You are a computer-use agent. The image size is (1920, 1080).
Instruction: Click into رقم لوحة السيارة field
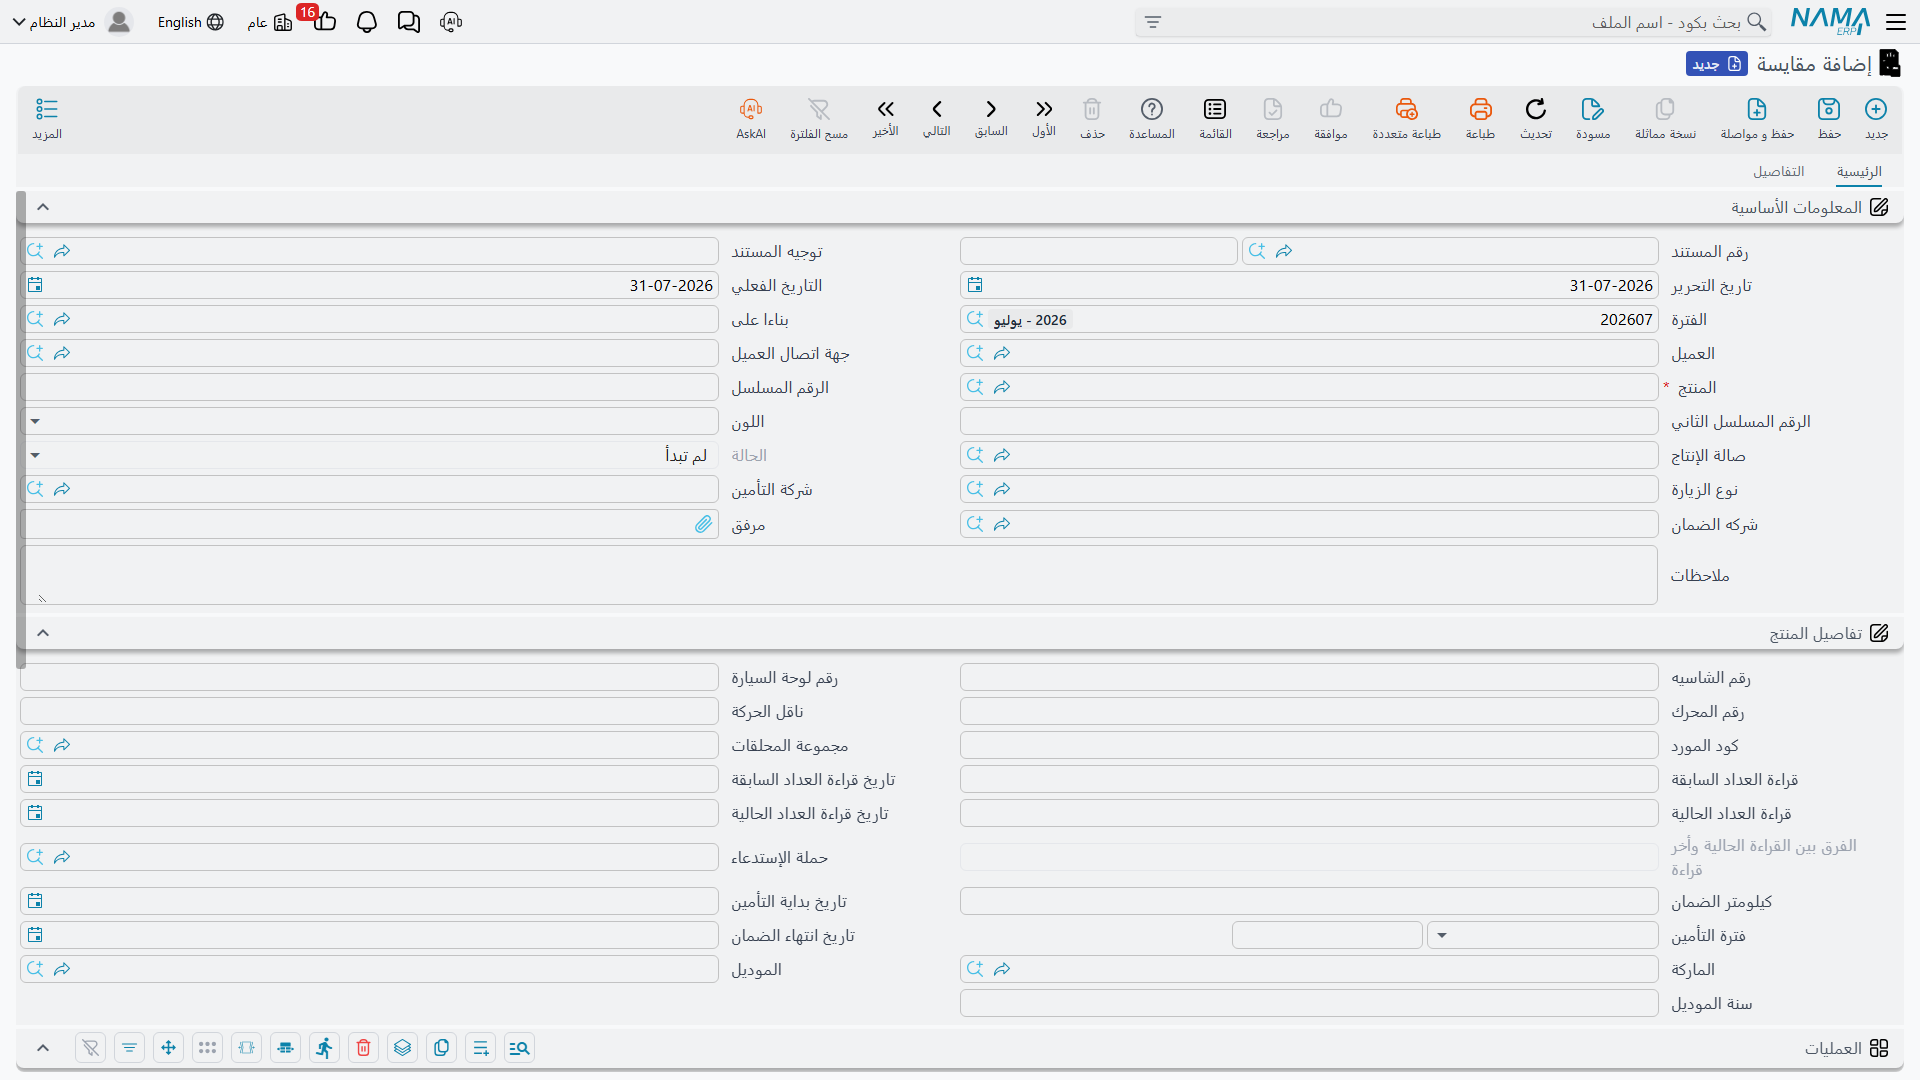(x=369, y=678)
